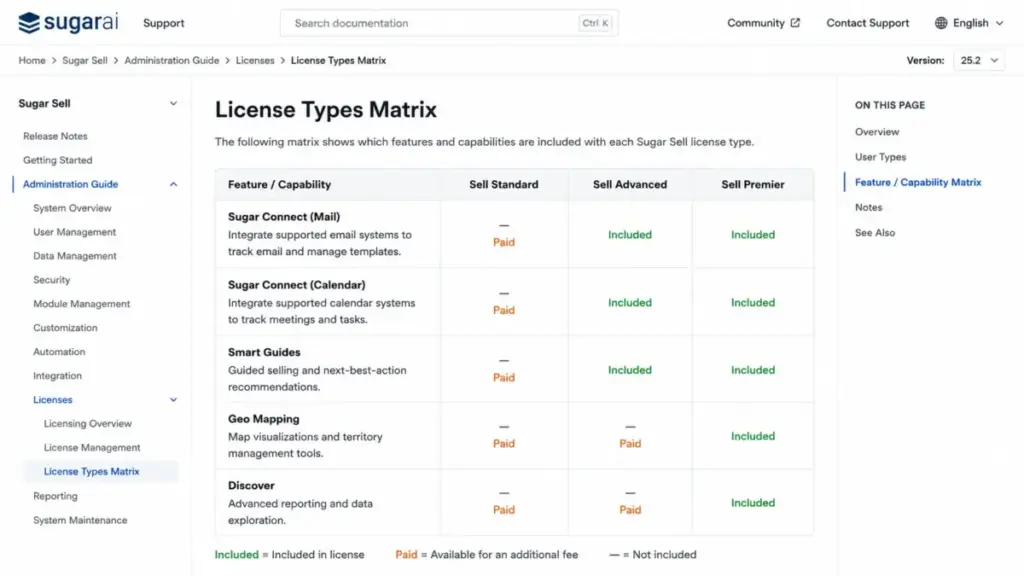Open the English language dropdown
Image resolution: width=1024 pixels, height=576 pixels.
click(970, 23)
